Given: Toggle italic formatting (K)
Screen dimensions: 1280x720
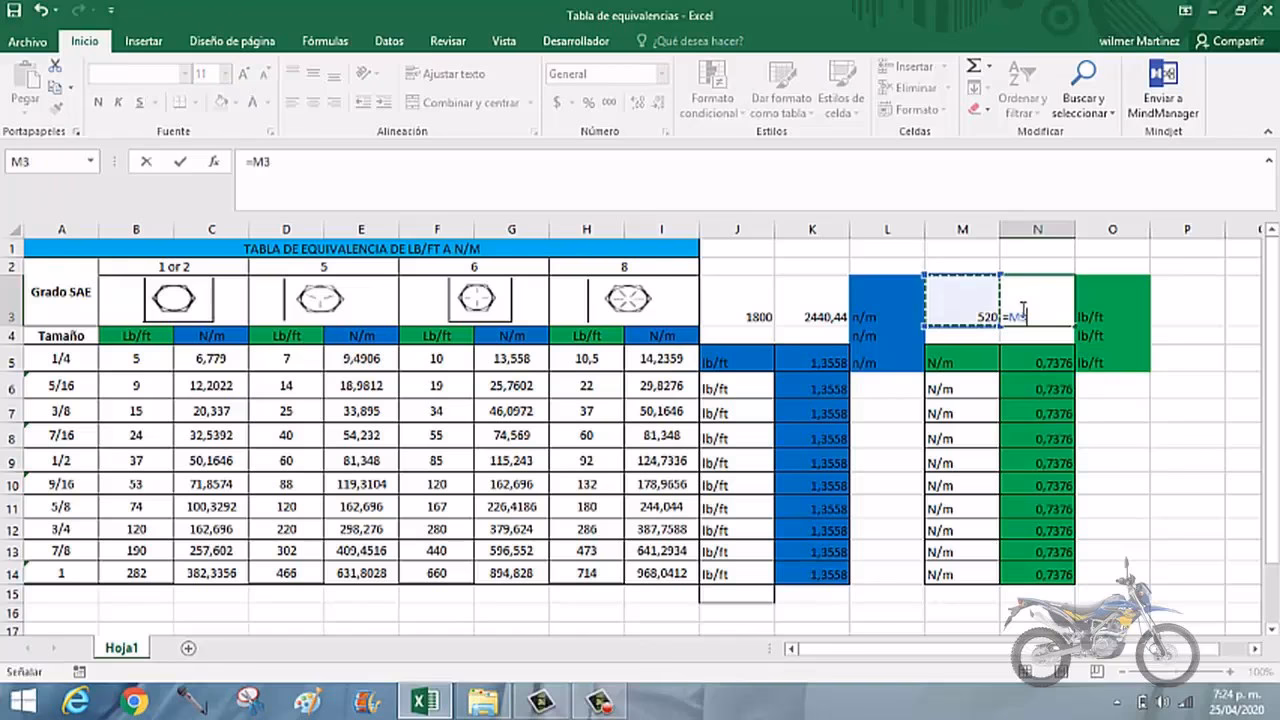Looking at the screenshot, I should tap(119, 102).
